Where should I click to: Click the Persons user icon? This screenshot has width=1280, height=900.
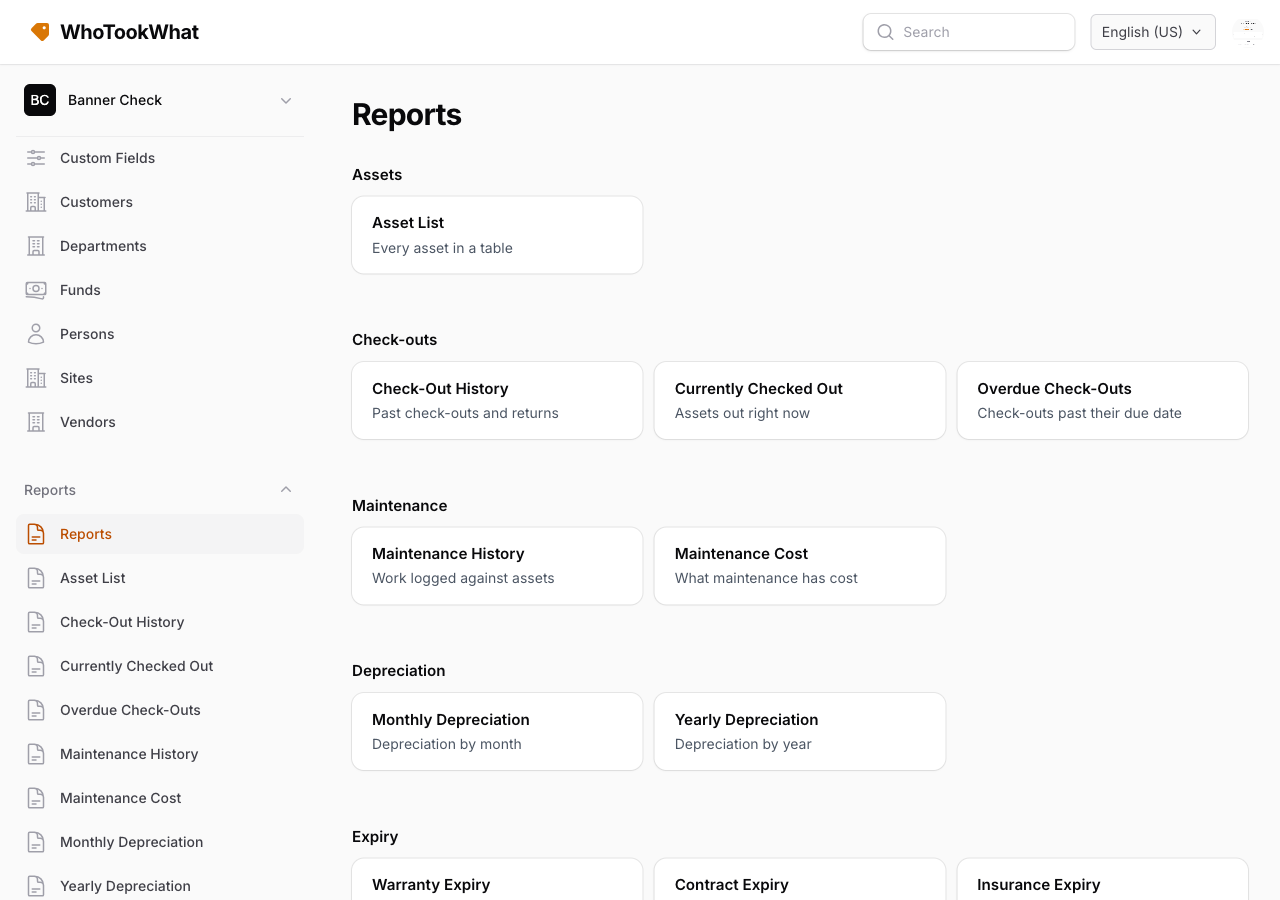[x=36, y=334]
